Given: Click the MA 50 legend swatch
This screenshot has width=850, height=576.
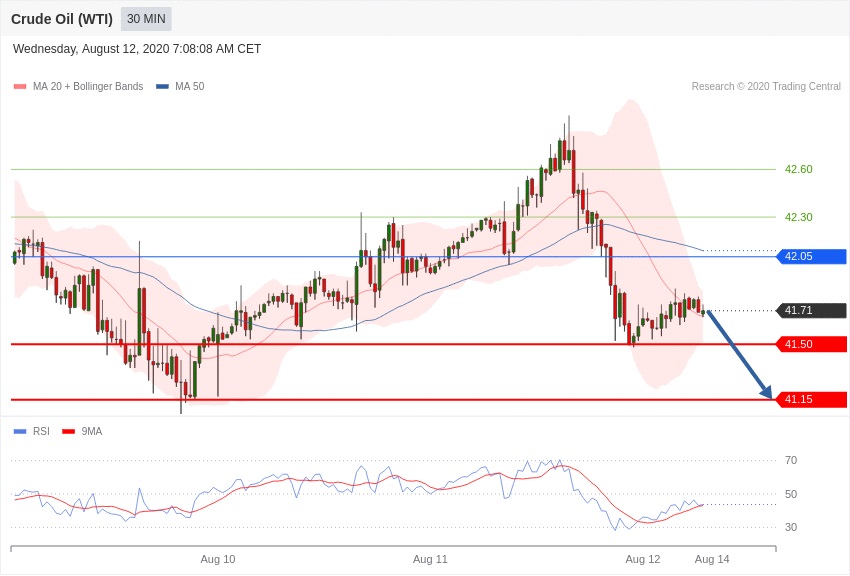Looking at the screenshot, I should [x=162, y=87].
